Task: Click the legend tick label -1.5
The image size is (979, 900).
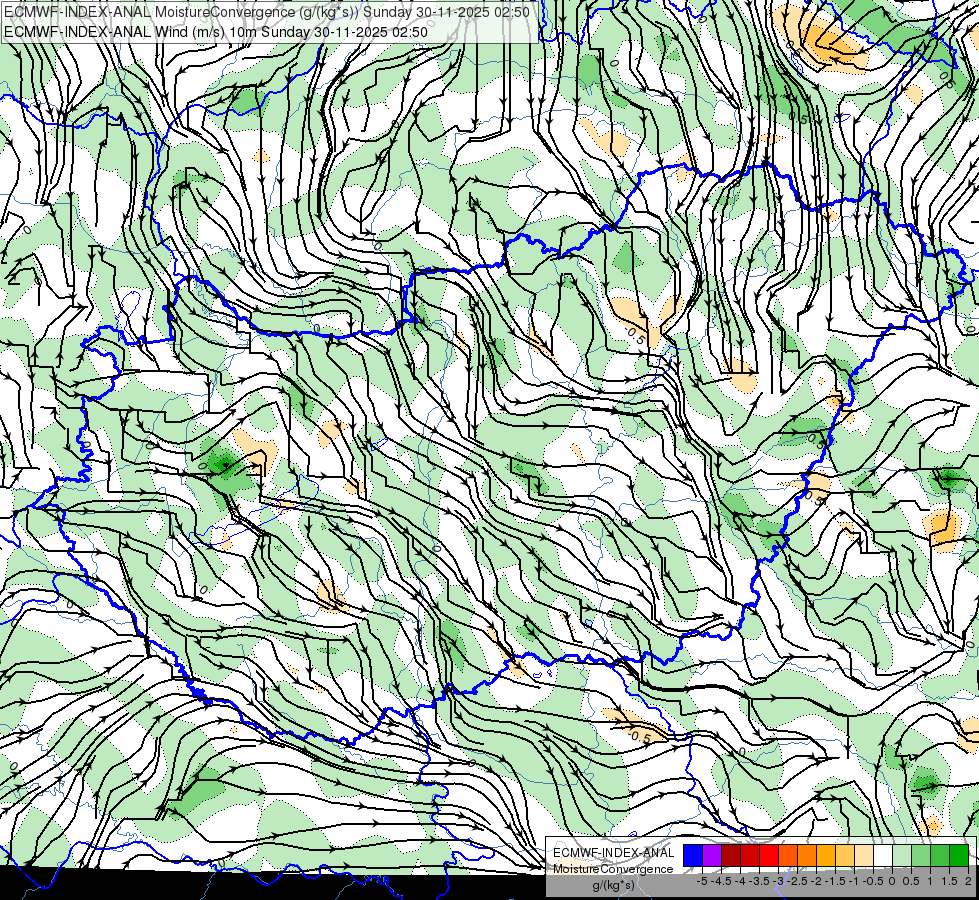Action: click(835, 881)
